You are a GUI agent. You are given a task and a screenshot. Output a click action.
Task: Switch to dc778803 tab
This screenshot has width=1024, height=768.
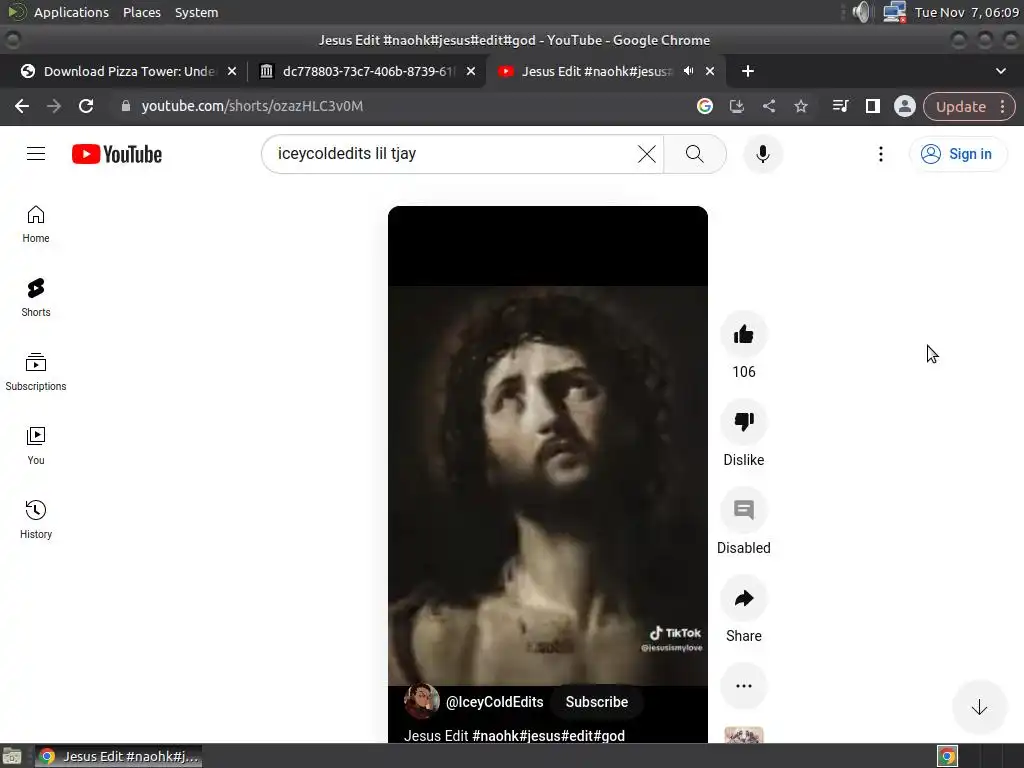(x=366, y=71)
